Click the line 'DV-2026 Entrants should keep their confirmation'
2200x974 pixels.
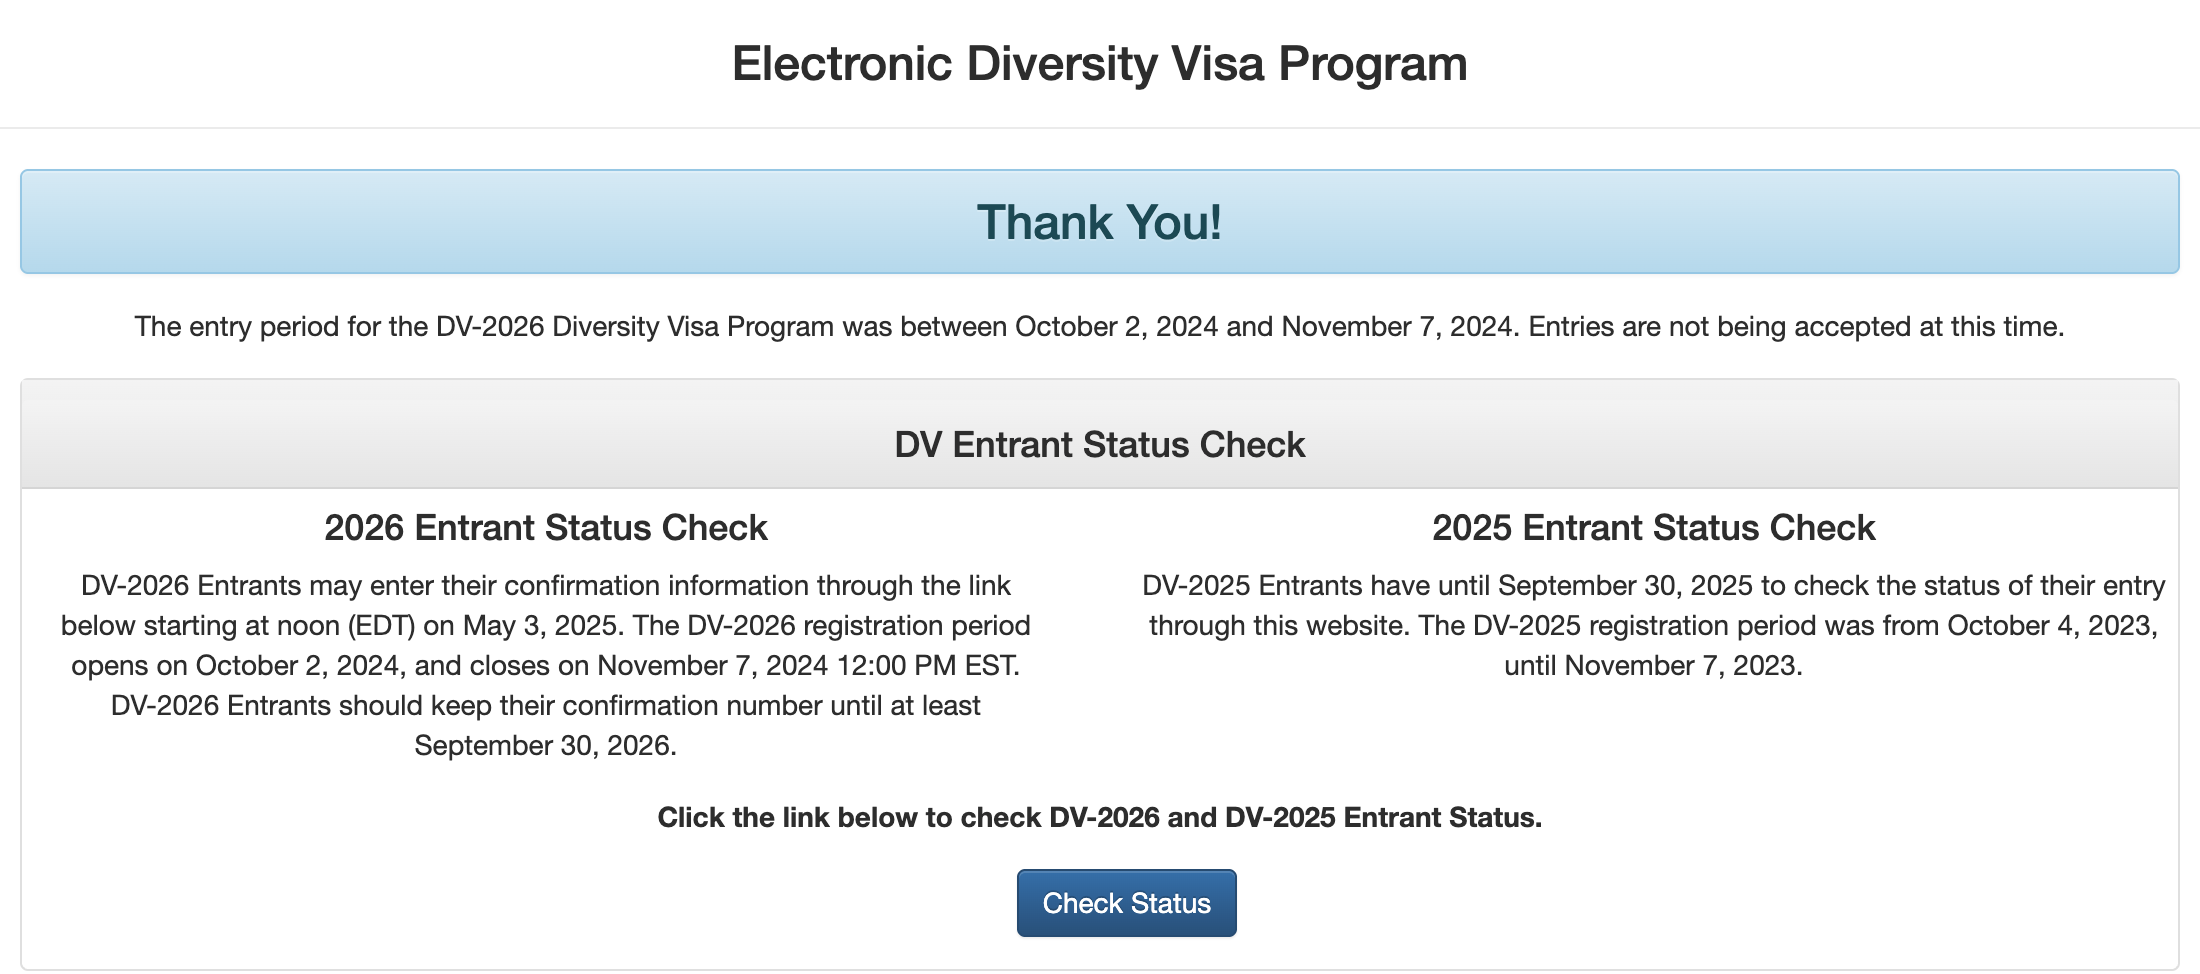(545, 706)
